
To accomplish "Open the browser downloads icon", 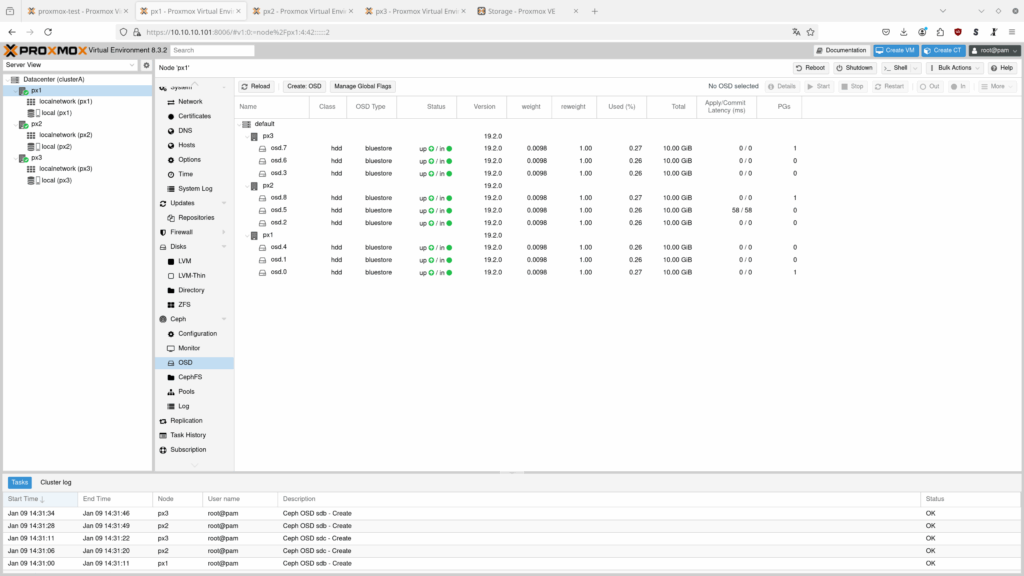I will click(x=904, y=32).
